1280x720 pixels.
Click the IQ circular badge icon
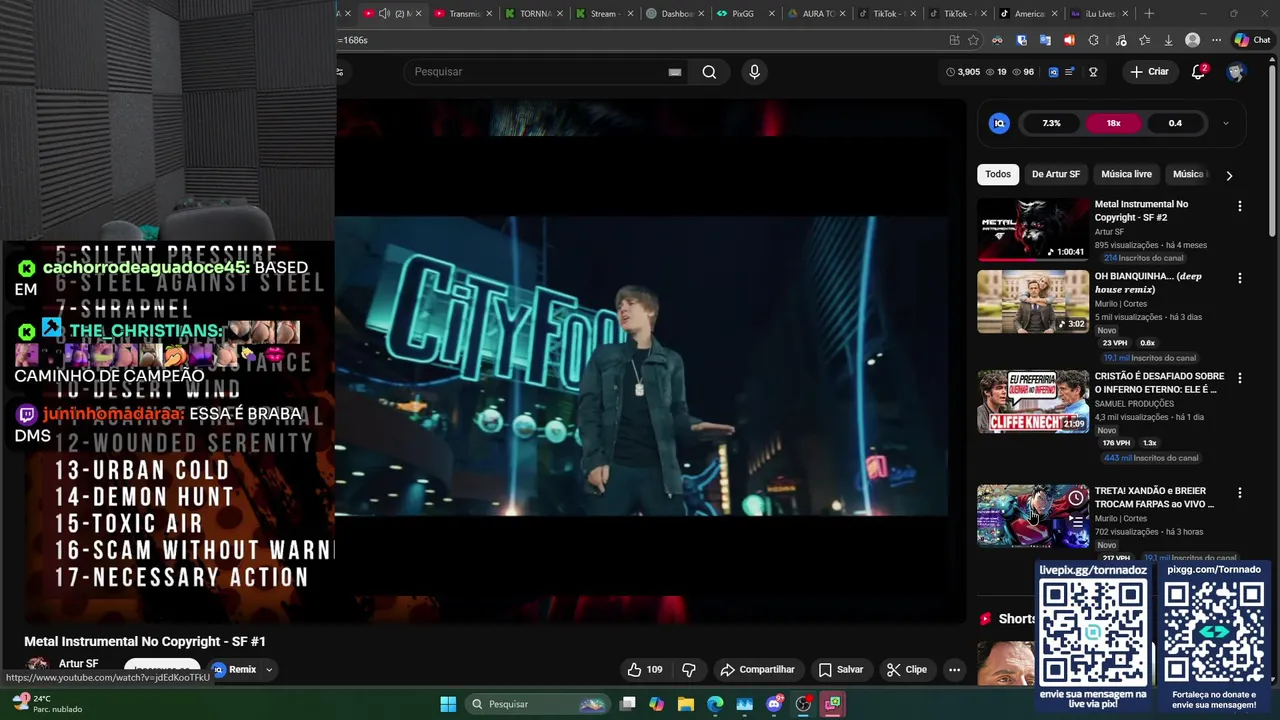999,123
